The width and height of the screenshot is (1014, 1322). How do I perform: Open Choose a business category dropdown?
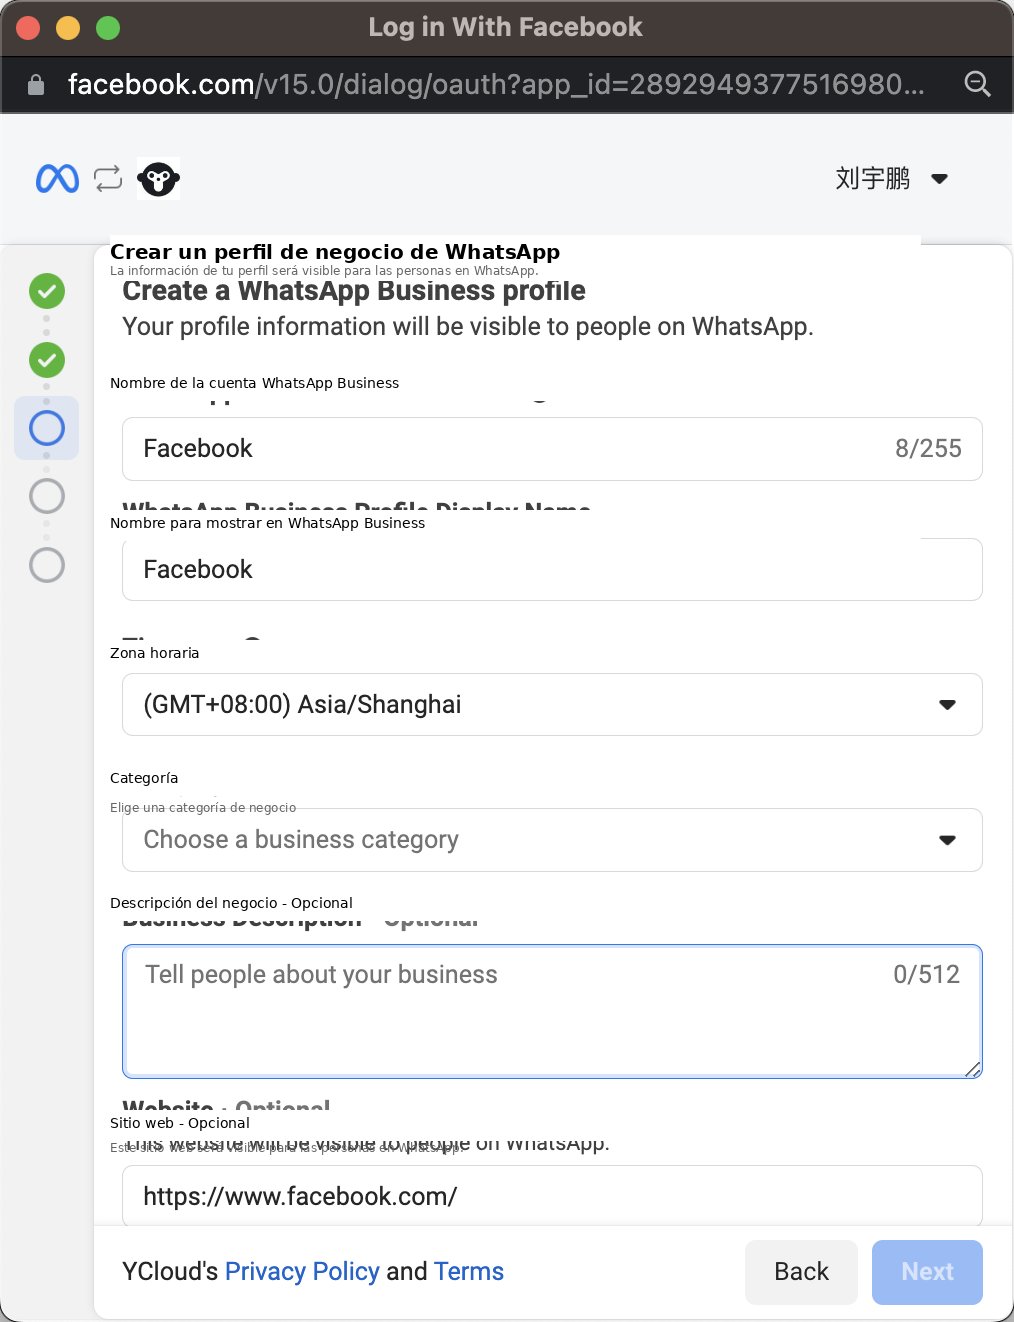(552, 840)
